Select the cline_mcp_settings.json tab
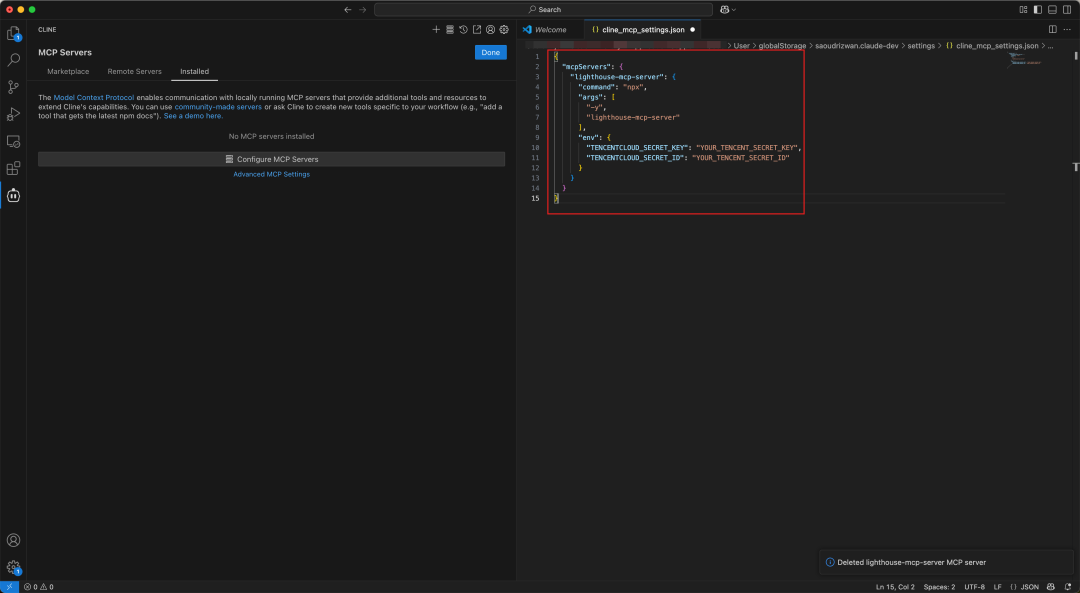Screen dimensions: 1080x593 pos(643,30)
